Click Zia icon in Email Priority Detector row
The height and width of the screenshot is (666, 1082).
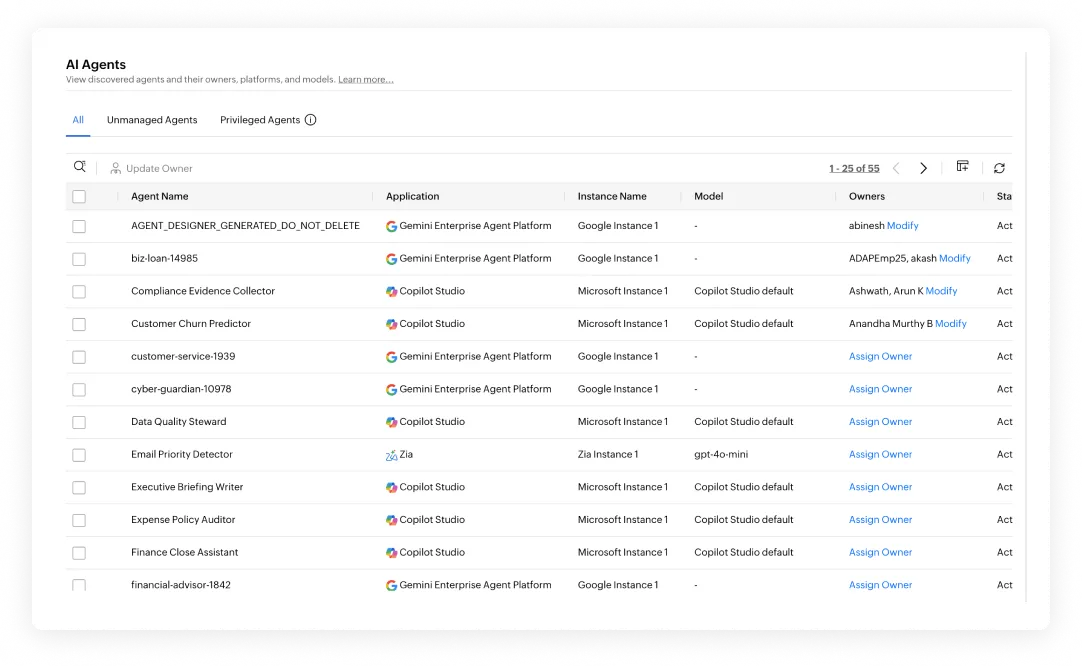(x=391, y=455)
